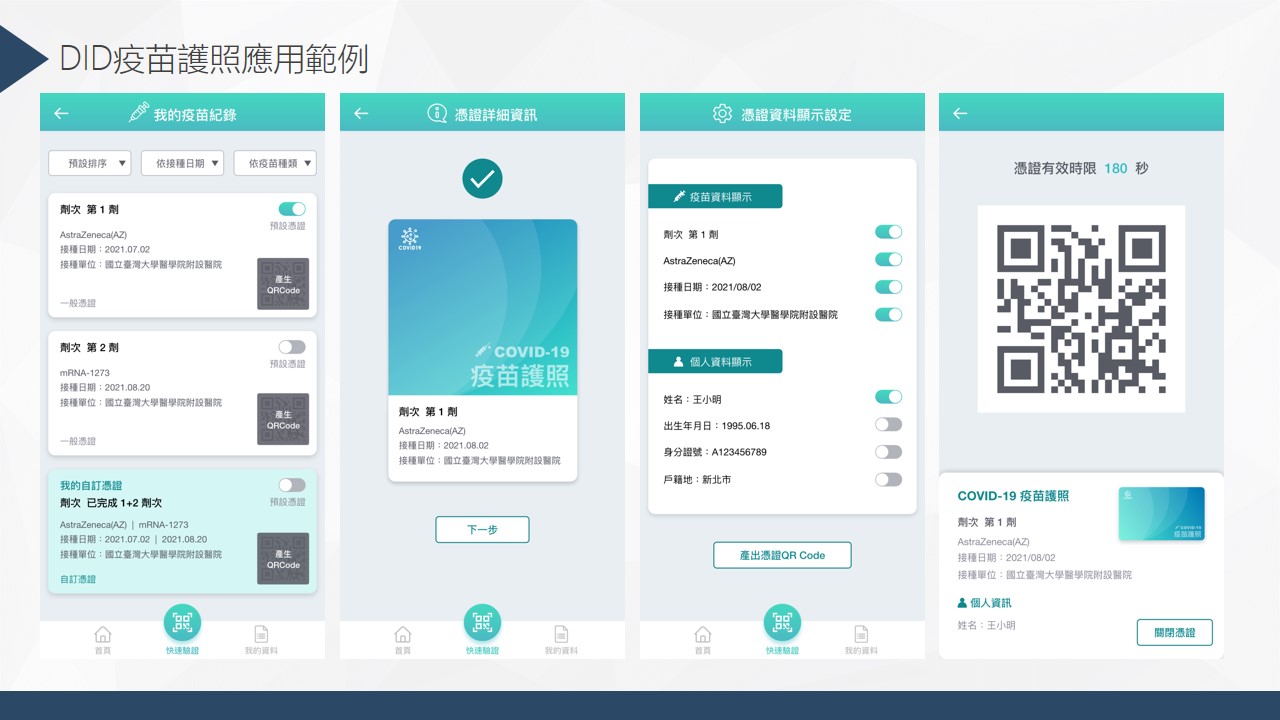Click 自訂憑證 link on custom card
The height and width of the screenshot is (720, 1280).
(x=78, y=579)
